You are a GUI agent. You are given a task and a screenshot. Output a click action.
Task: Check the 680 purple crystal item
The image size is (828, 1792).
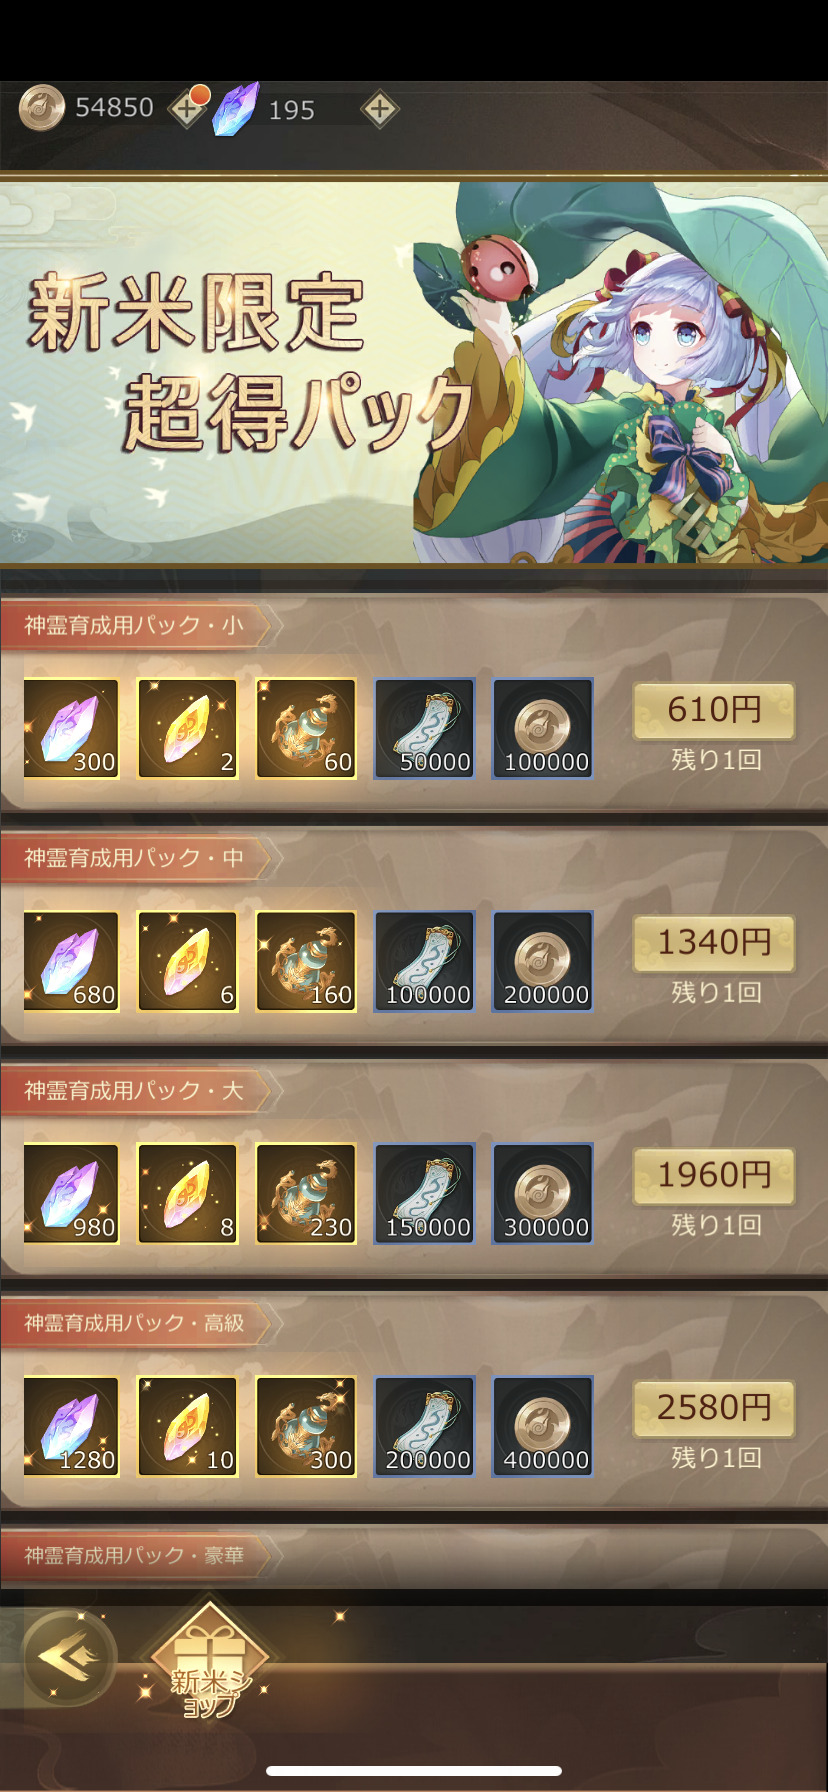click(71, 961)
